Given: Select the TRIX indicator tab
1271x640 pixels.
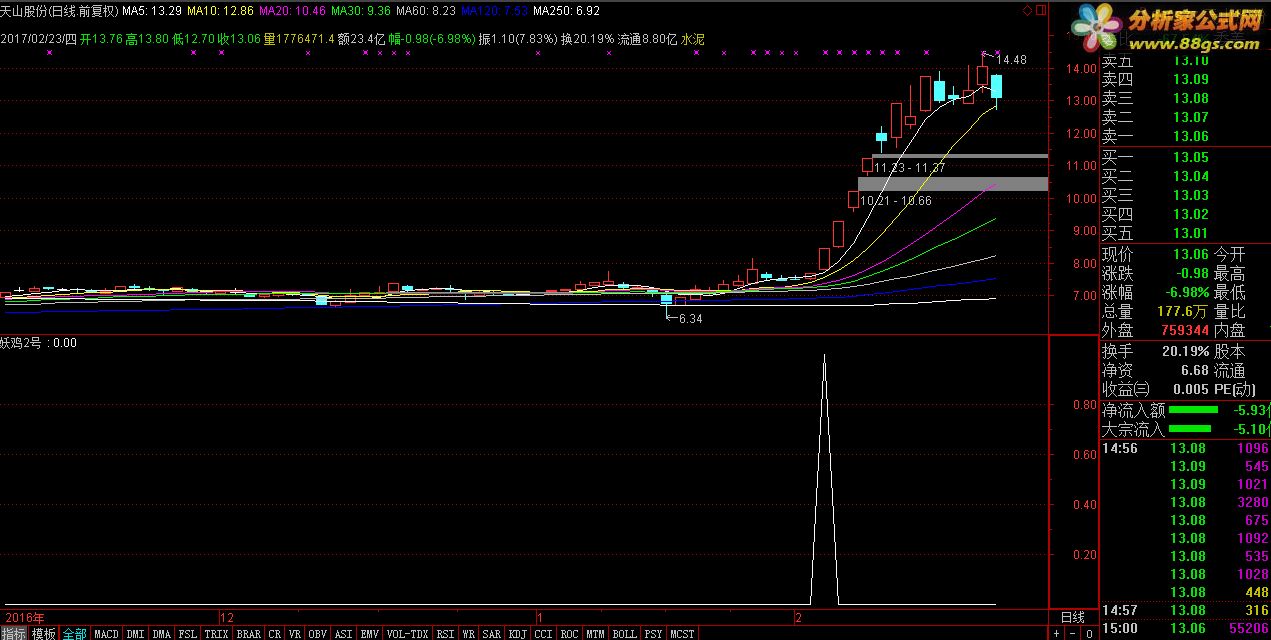Looking at the screenshot, I should point(217,634).
